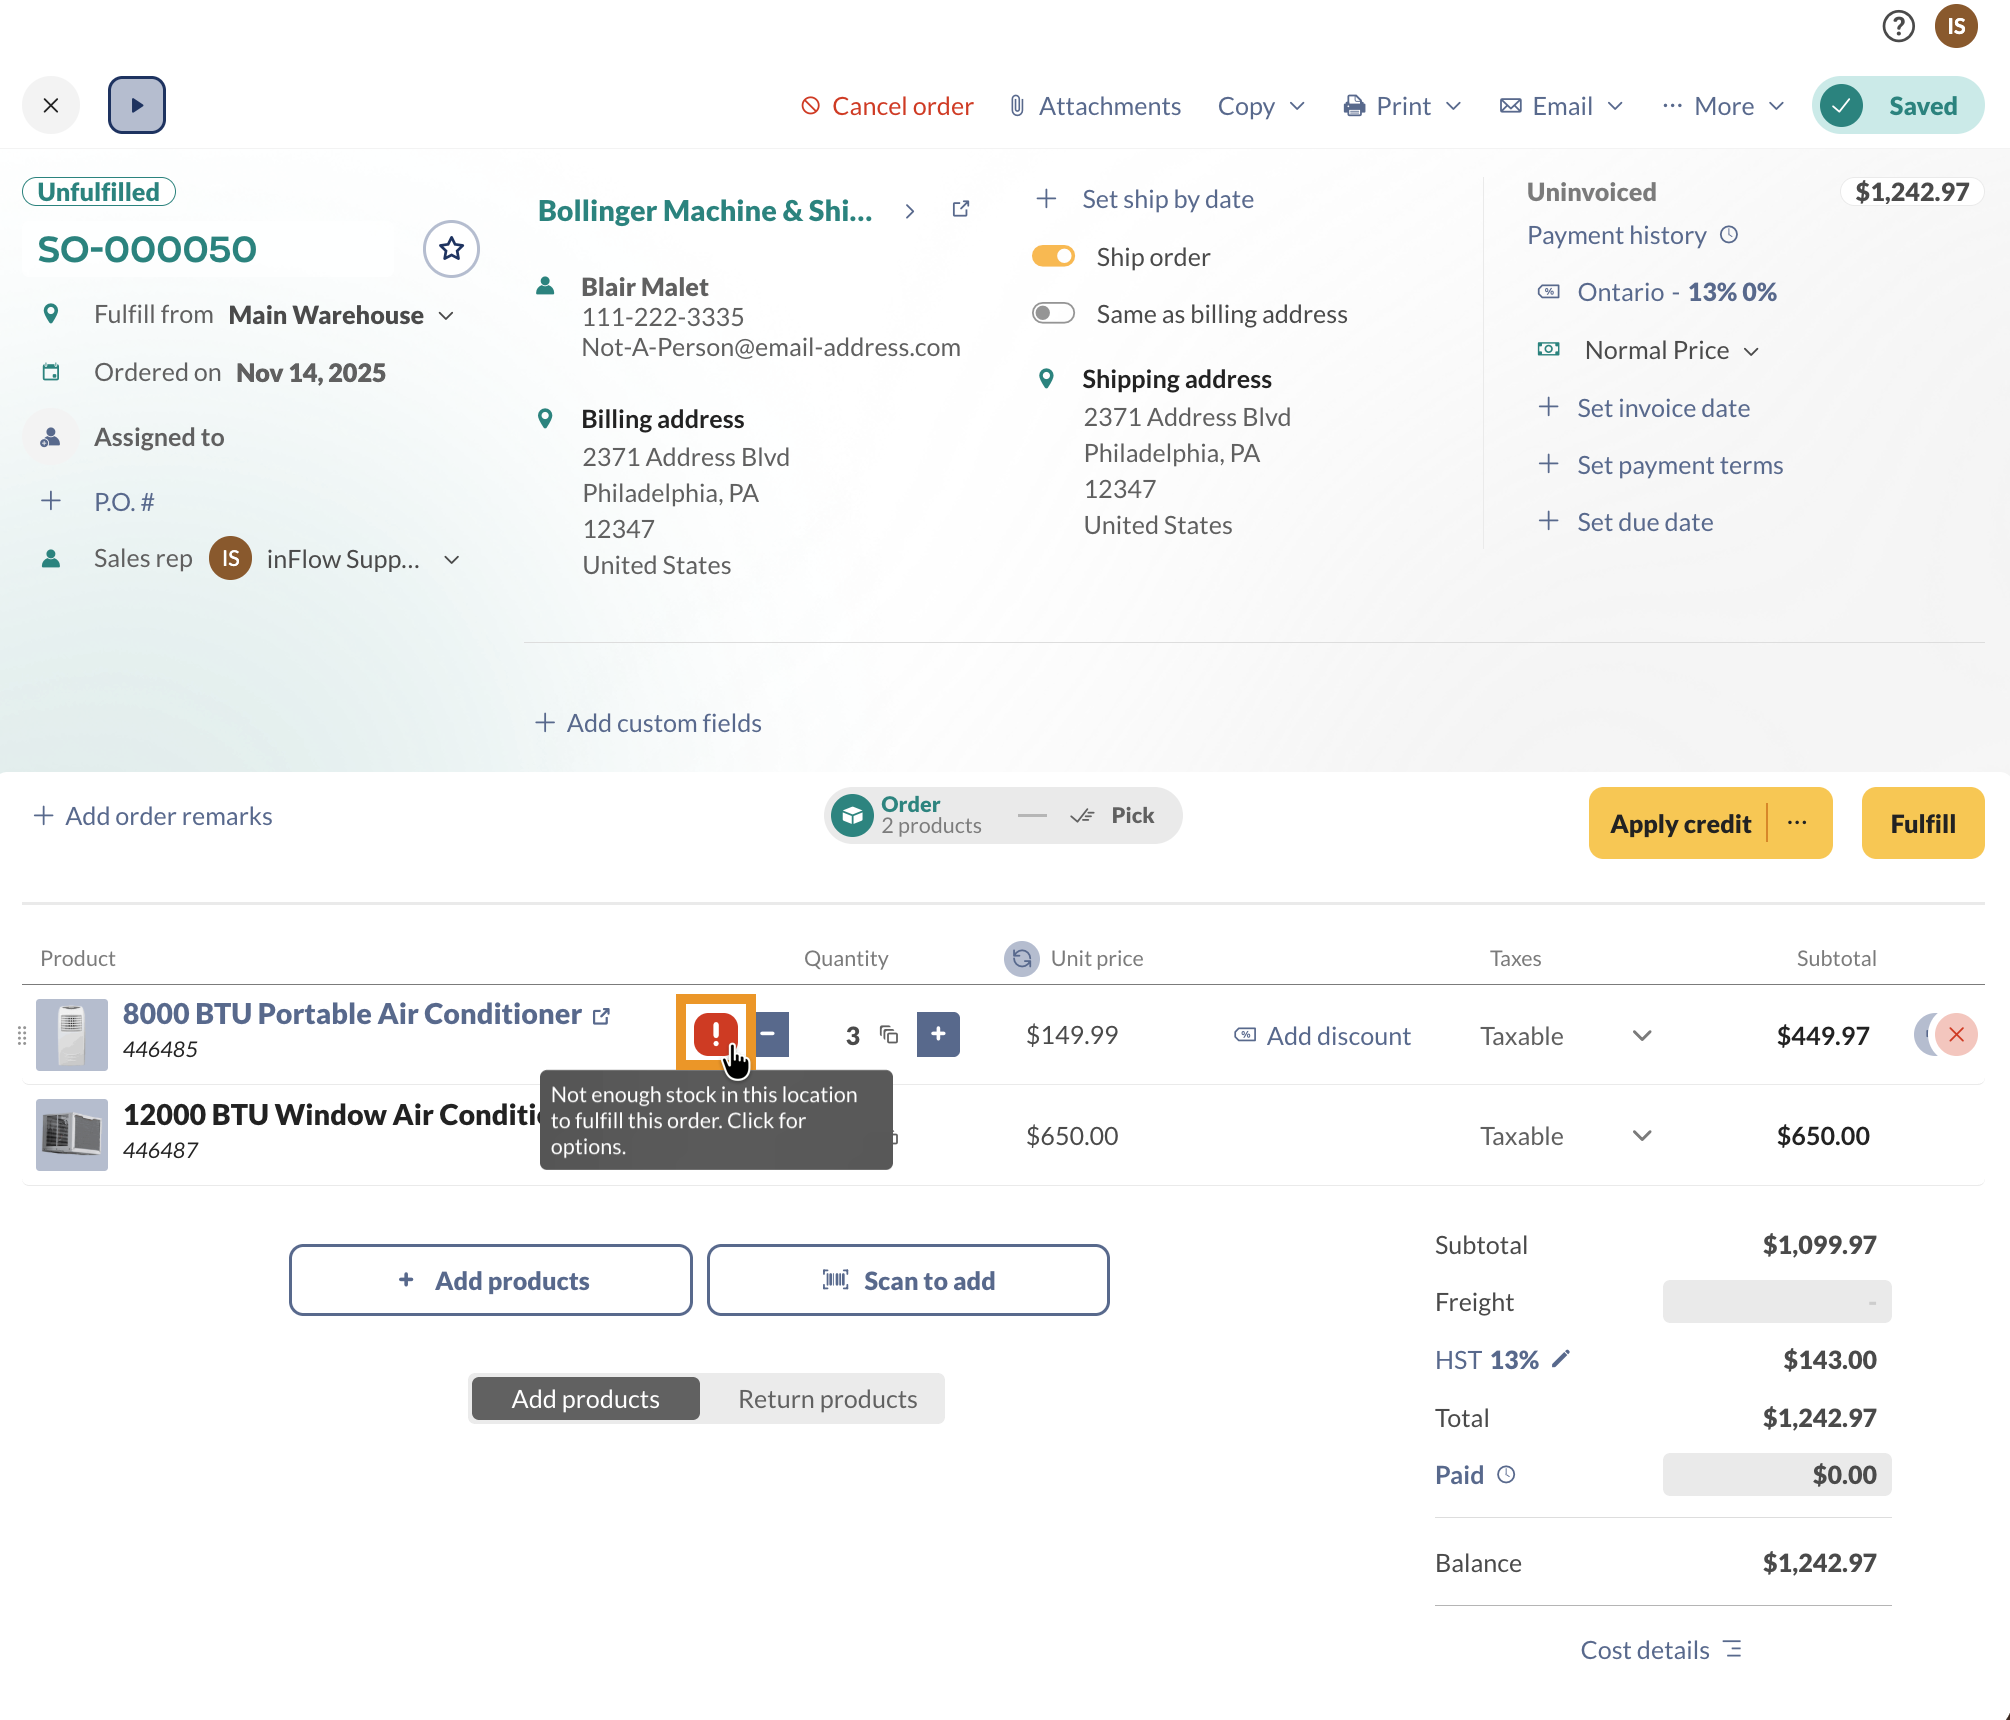Click the red stock warning icon
This screenshot has height=1720, width=2010.
[x=715, y=1033]
